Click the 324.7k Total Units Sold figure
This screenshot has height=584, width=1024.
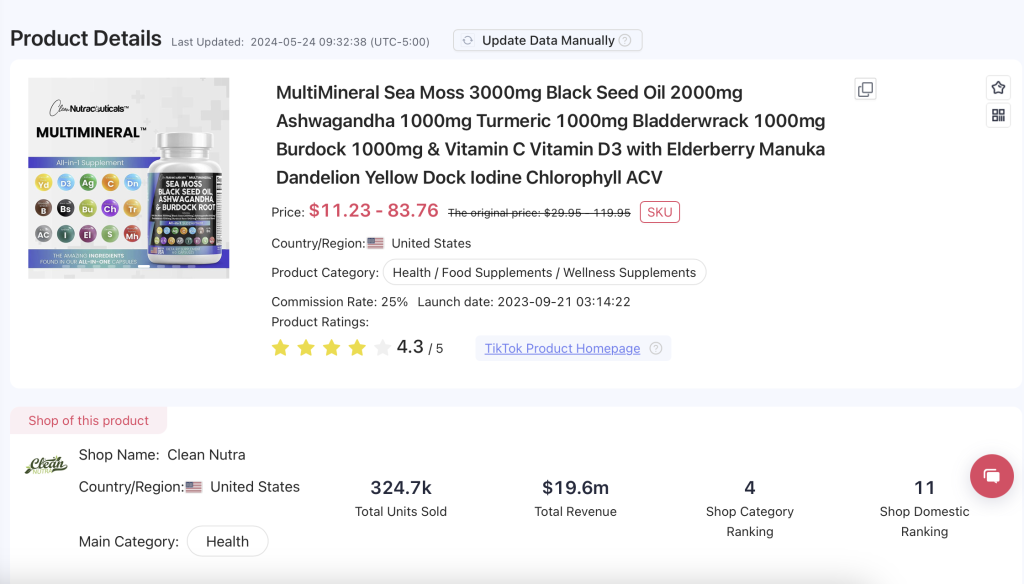click(400, 488)
